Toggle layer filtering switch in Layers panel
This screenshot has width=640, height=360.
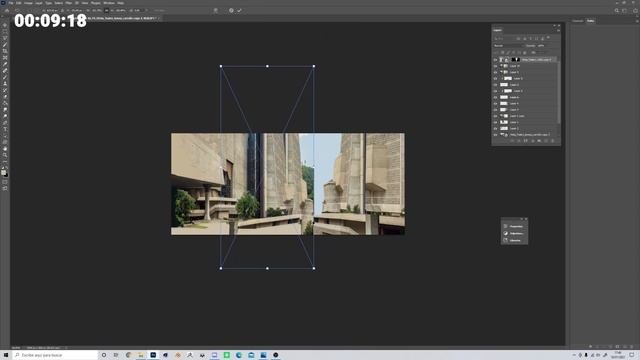click(x=548, y=38)
